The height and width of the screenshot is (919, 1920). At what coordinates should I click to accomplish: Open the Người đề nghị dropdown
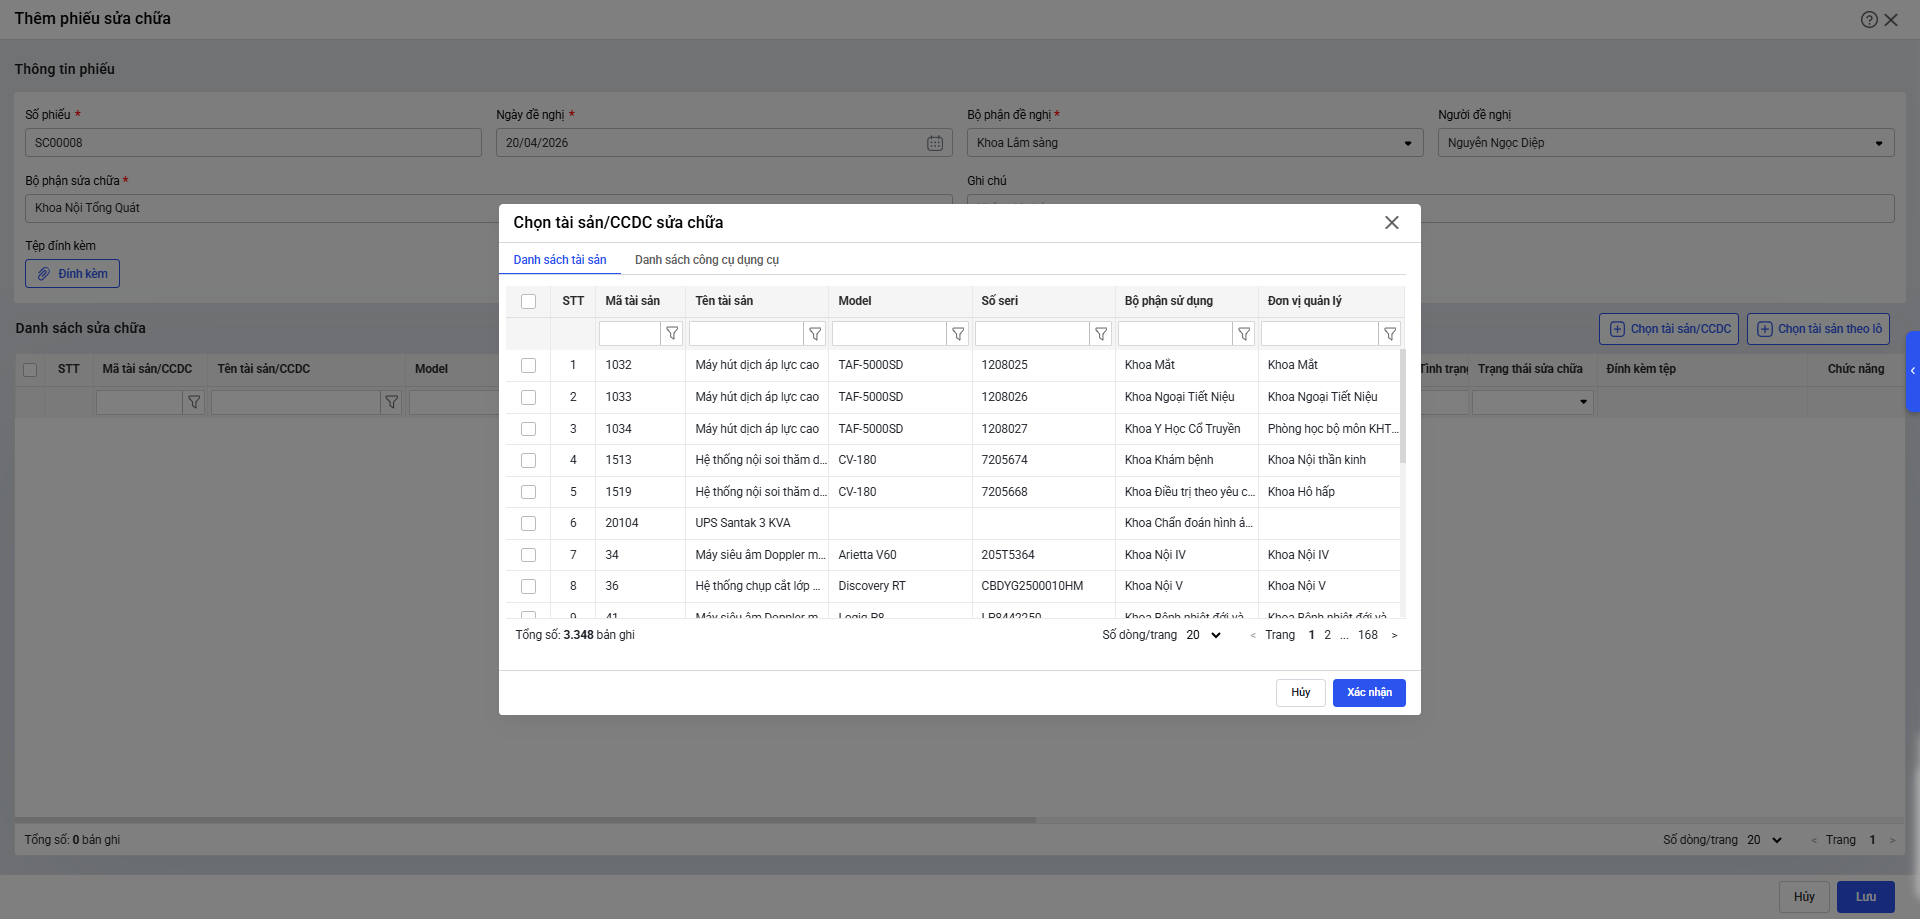(1878, 143)
